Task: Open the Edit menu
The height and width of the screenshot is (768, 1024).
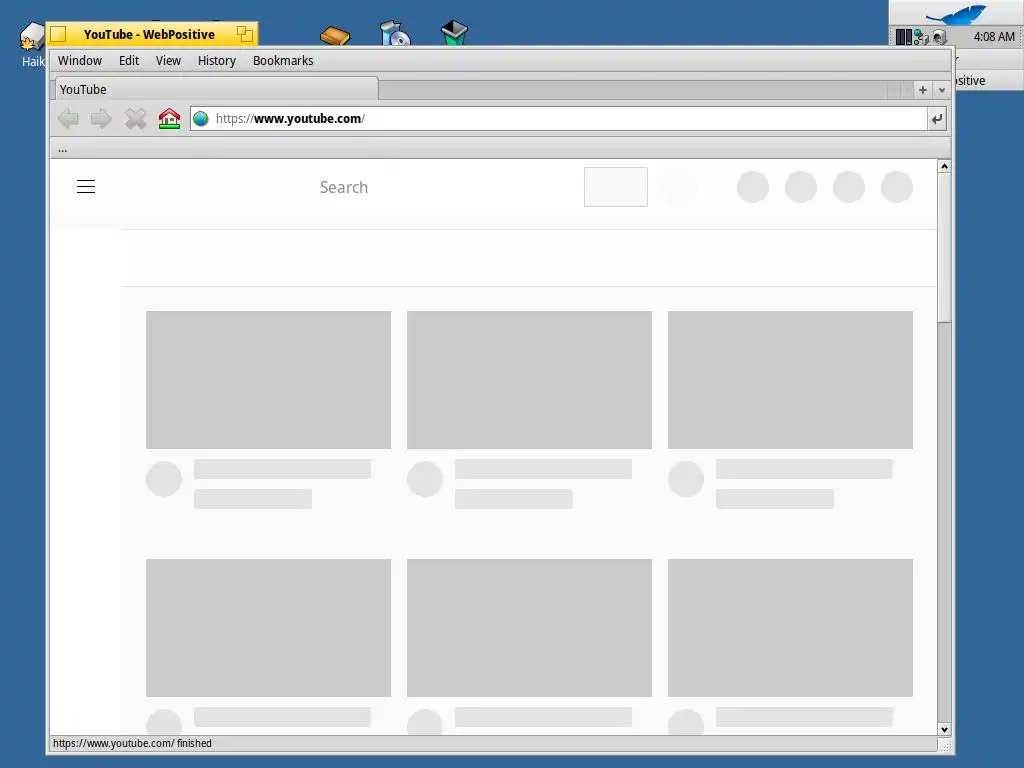Action: [129, 61]
